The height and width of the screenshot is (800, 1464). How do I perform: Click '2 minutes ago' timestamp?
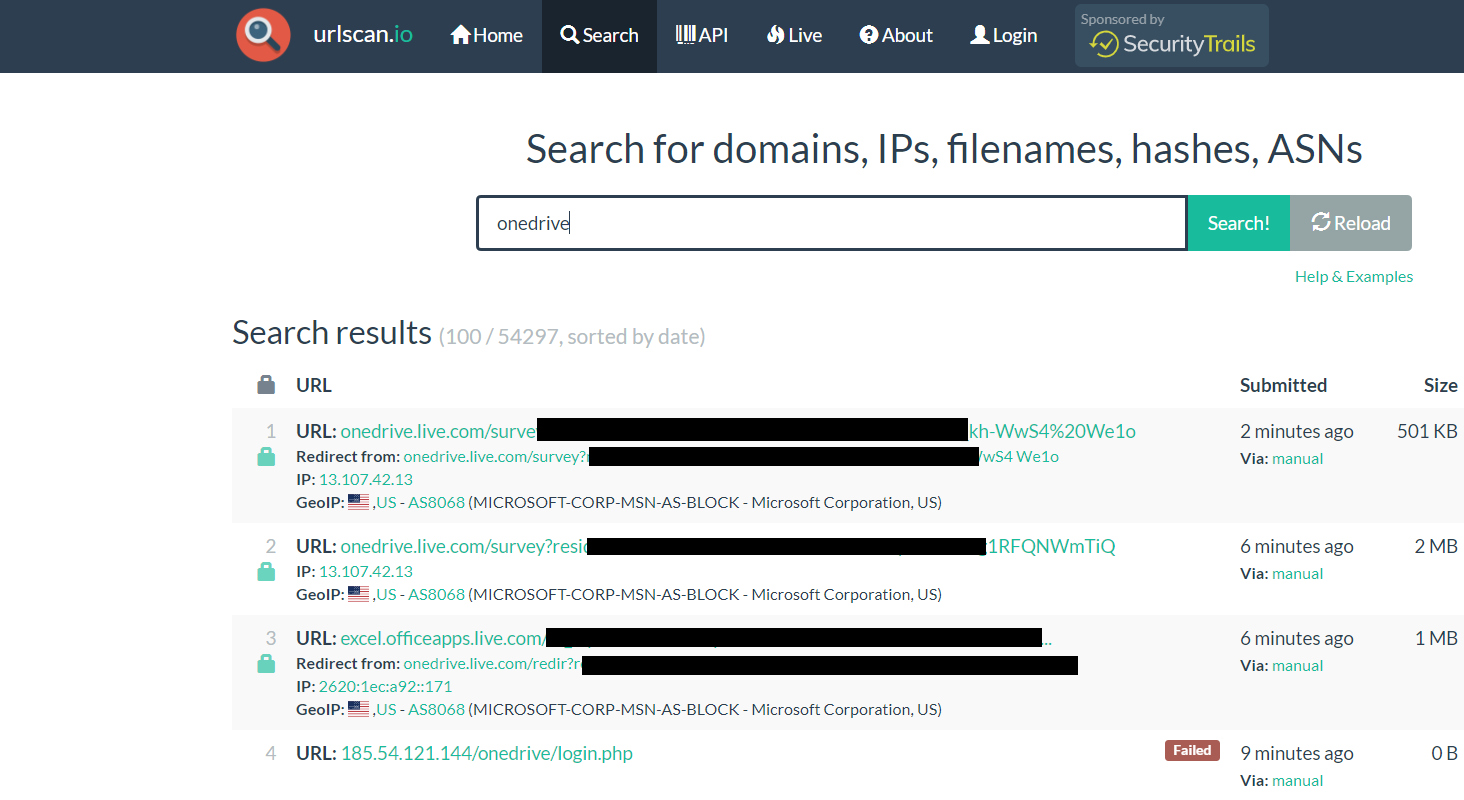coord(1297,431)
